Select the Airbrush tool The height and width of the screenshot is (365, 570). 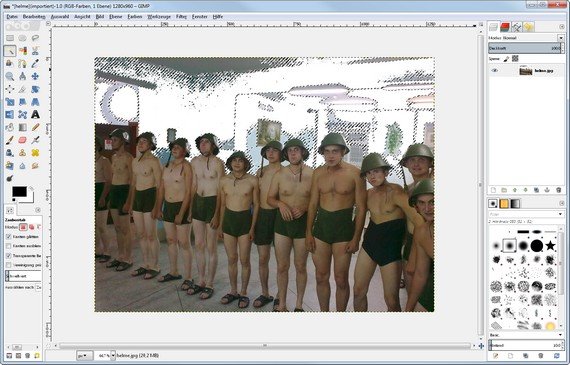[35, 140]
